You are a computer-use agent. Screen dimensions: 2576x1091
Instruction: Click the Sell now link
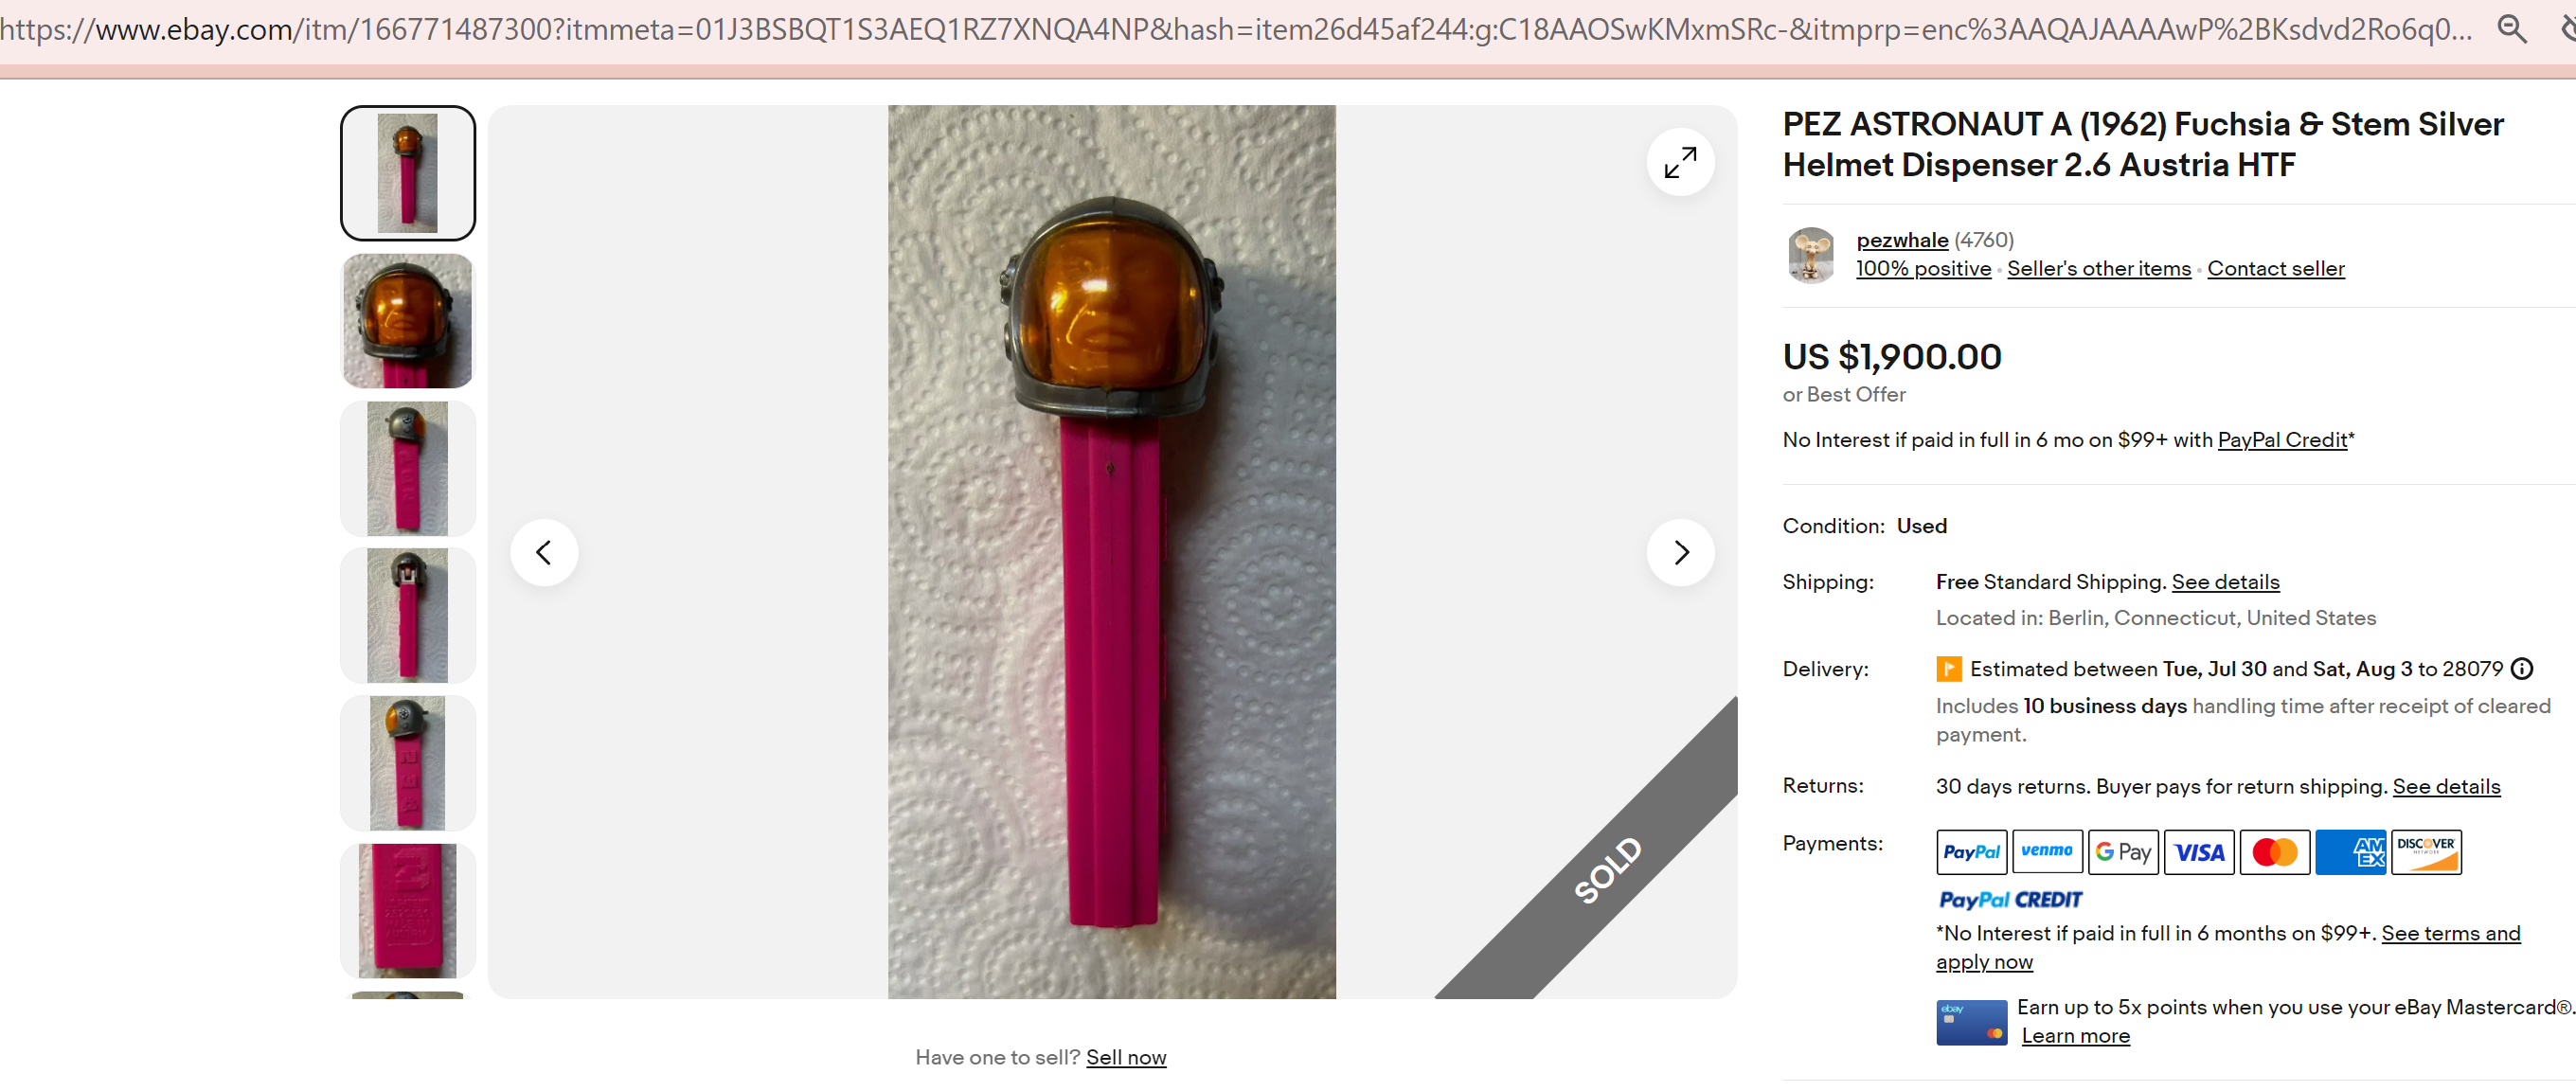coord(1126,1057)
